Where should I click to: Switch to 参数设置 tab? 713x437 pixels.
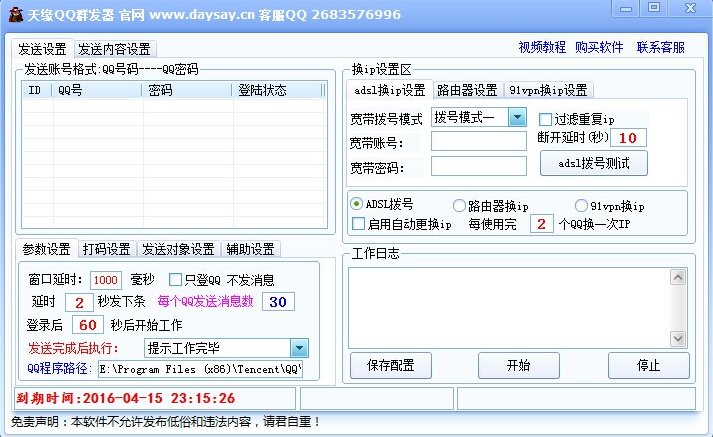46,249
